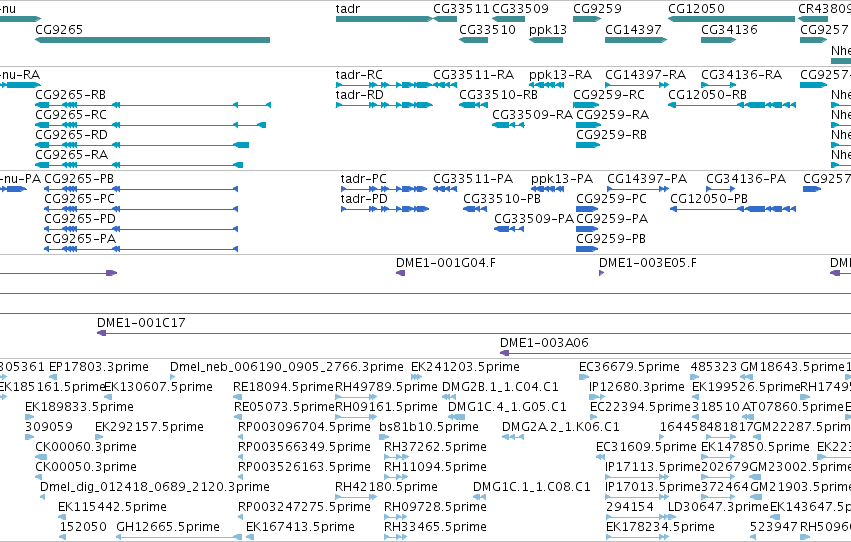Screen dimensions: 851x542
Task: Click EST RP003096704.5prime
Action: pyautogui.click(x=242, y=437)
